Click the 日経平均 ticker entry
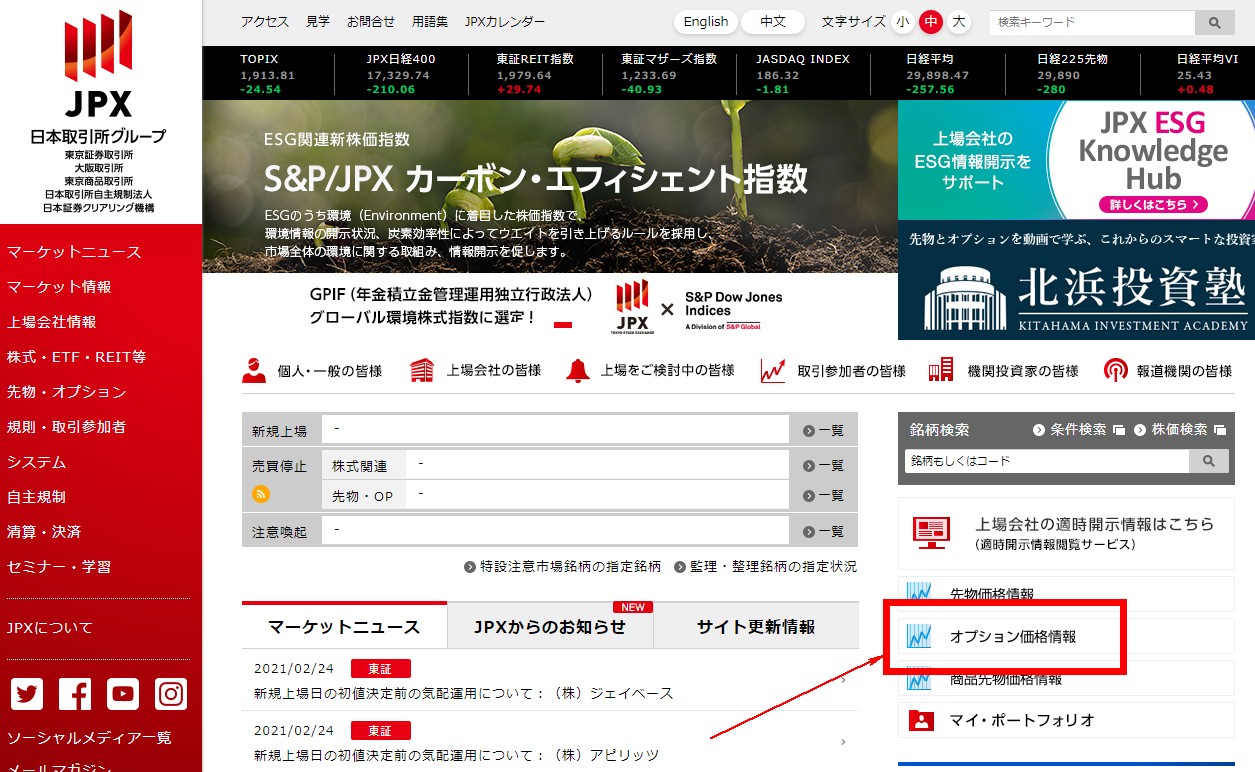Image resolution: width=1255 pixels, height=772 pixels. tap(937, 74)
